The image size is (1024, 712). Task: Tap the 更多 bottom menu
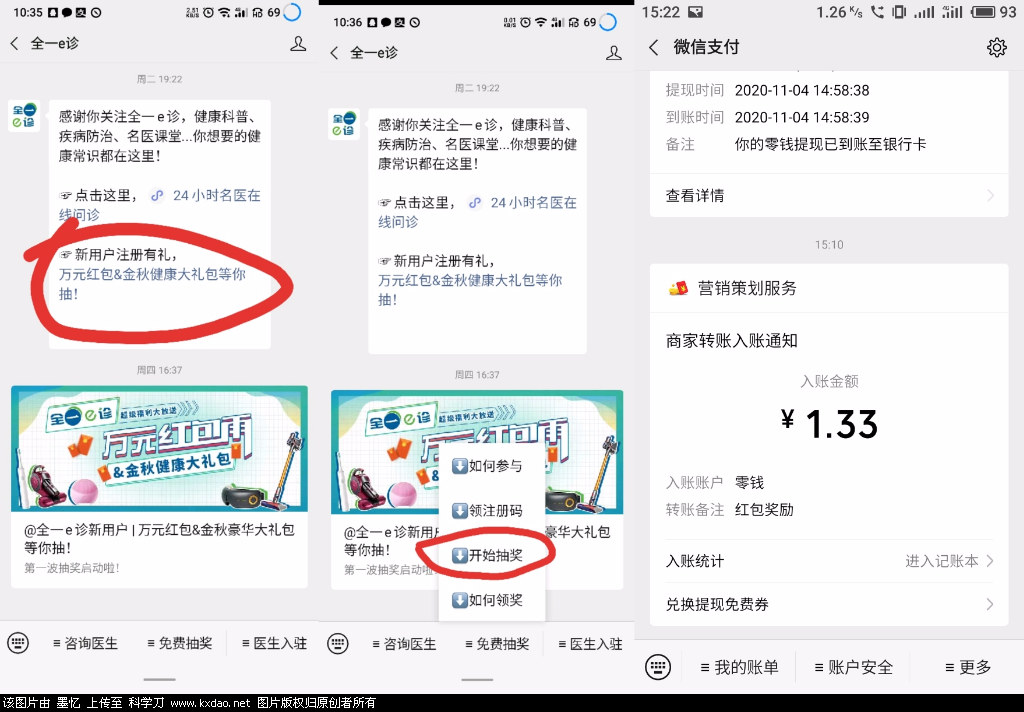[967, 667]
